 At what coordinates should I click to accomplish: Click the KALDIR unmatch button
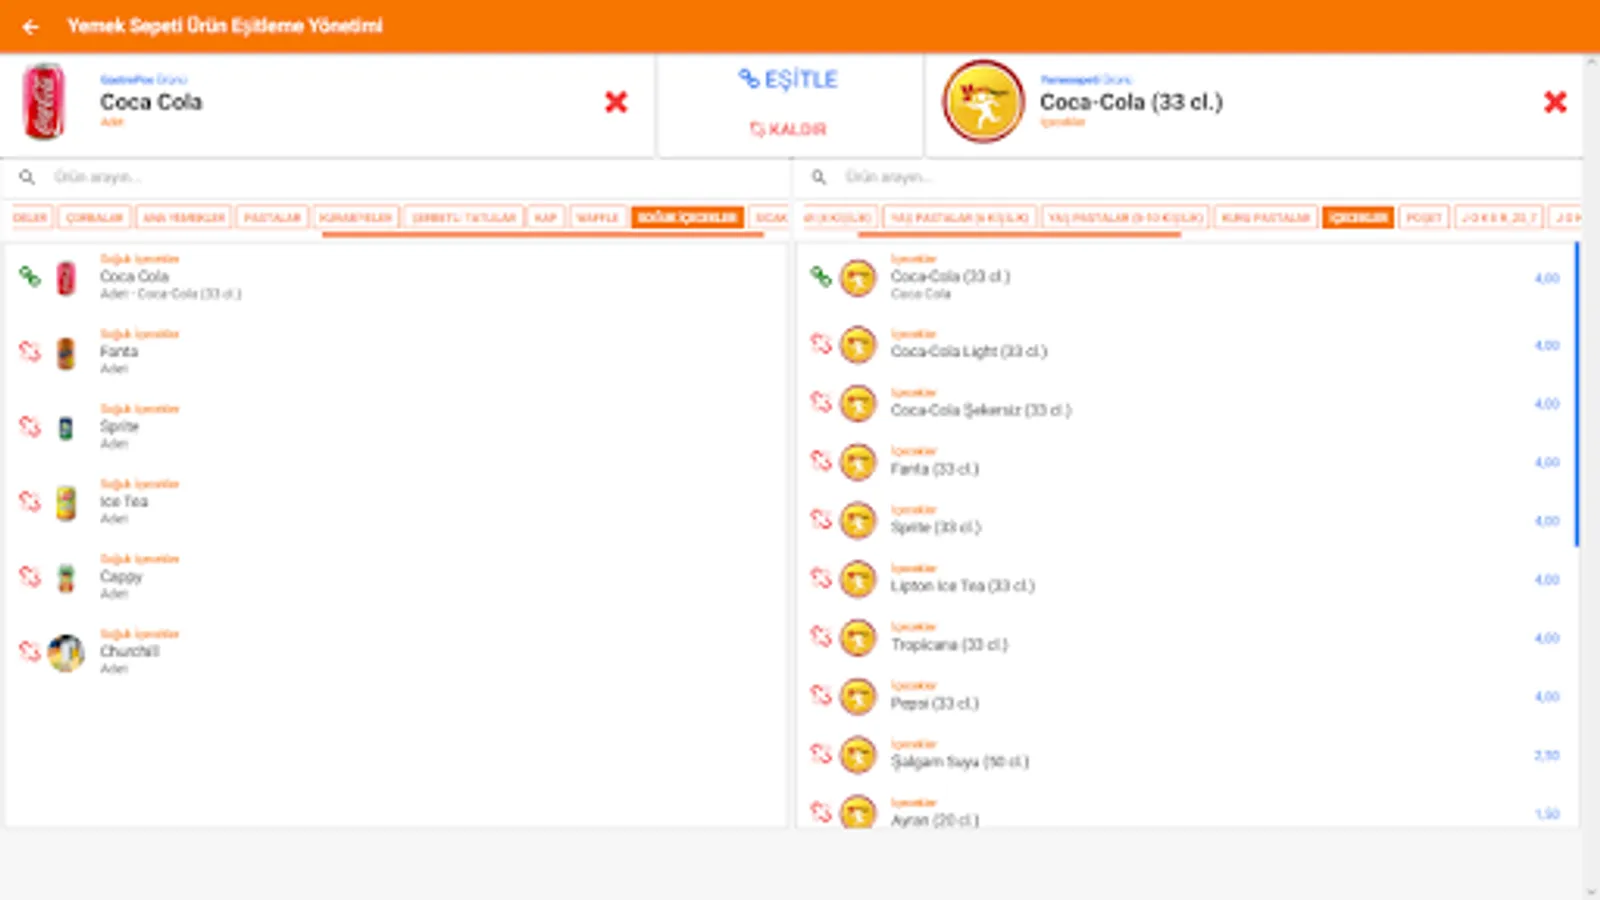[x=788, y=129]
